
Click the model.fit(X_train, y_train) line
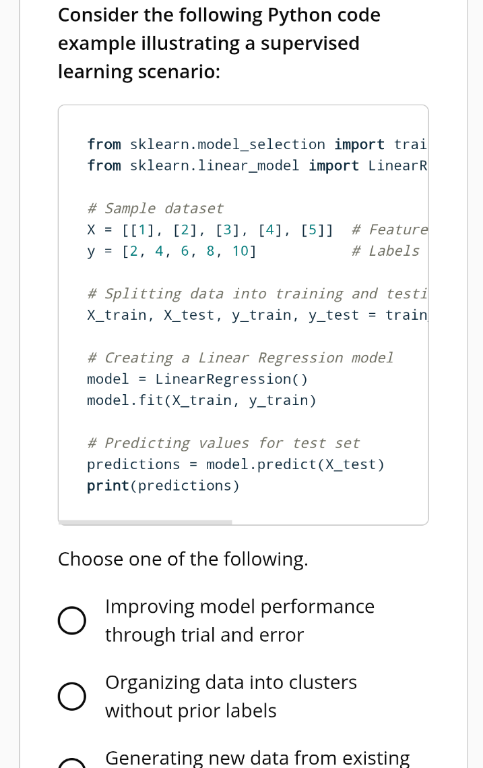pos(201,400)
